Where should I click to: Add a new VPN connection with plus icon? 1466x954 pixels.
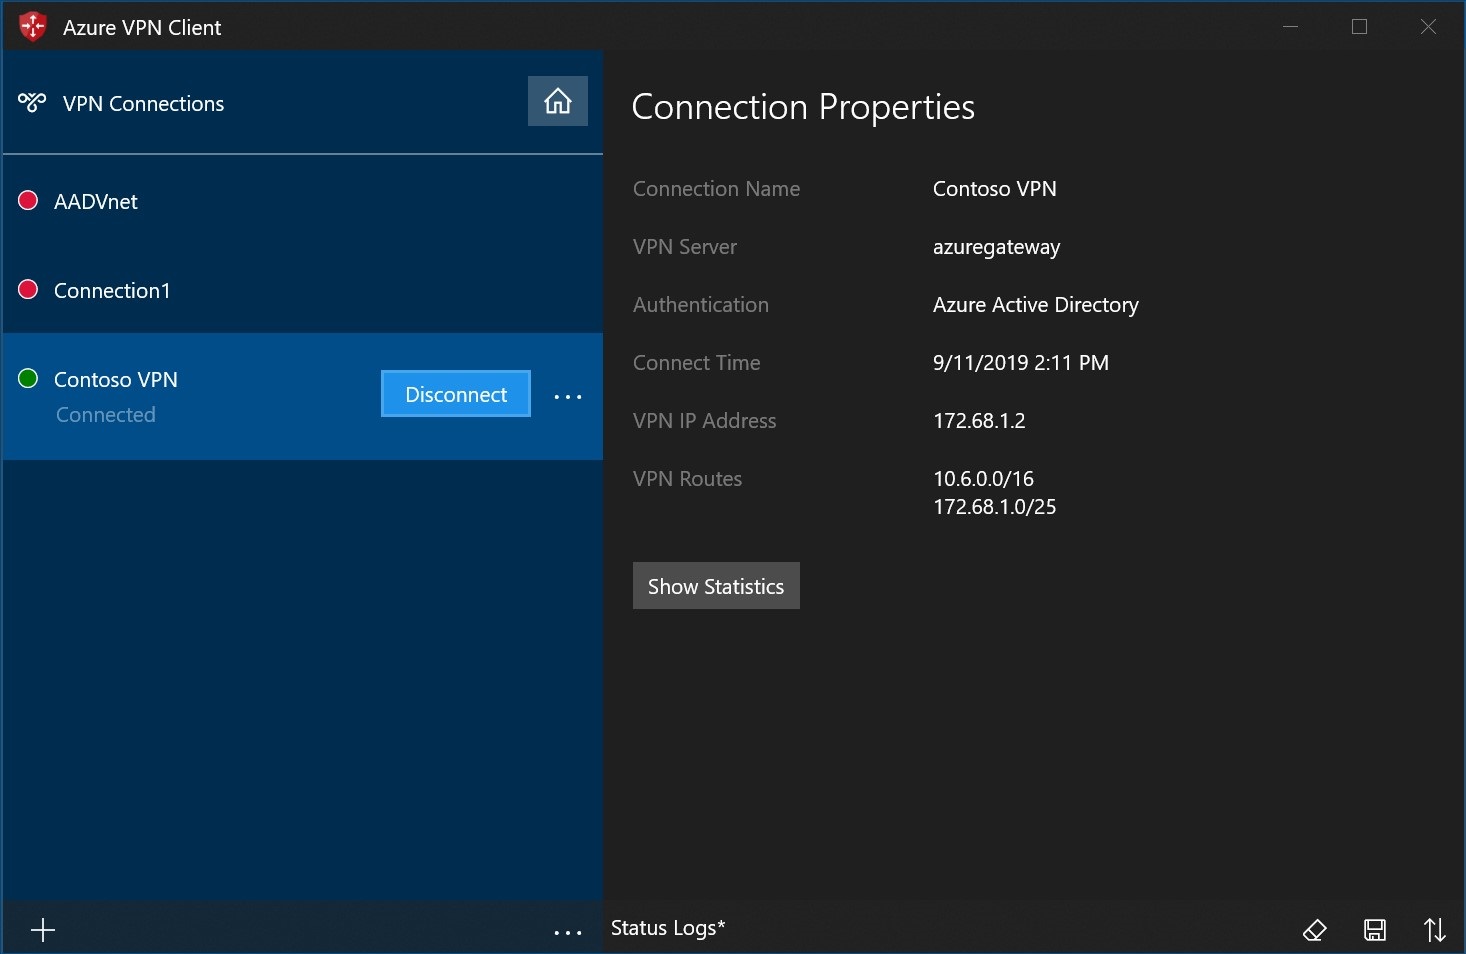click(43, 931)
